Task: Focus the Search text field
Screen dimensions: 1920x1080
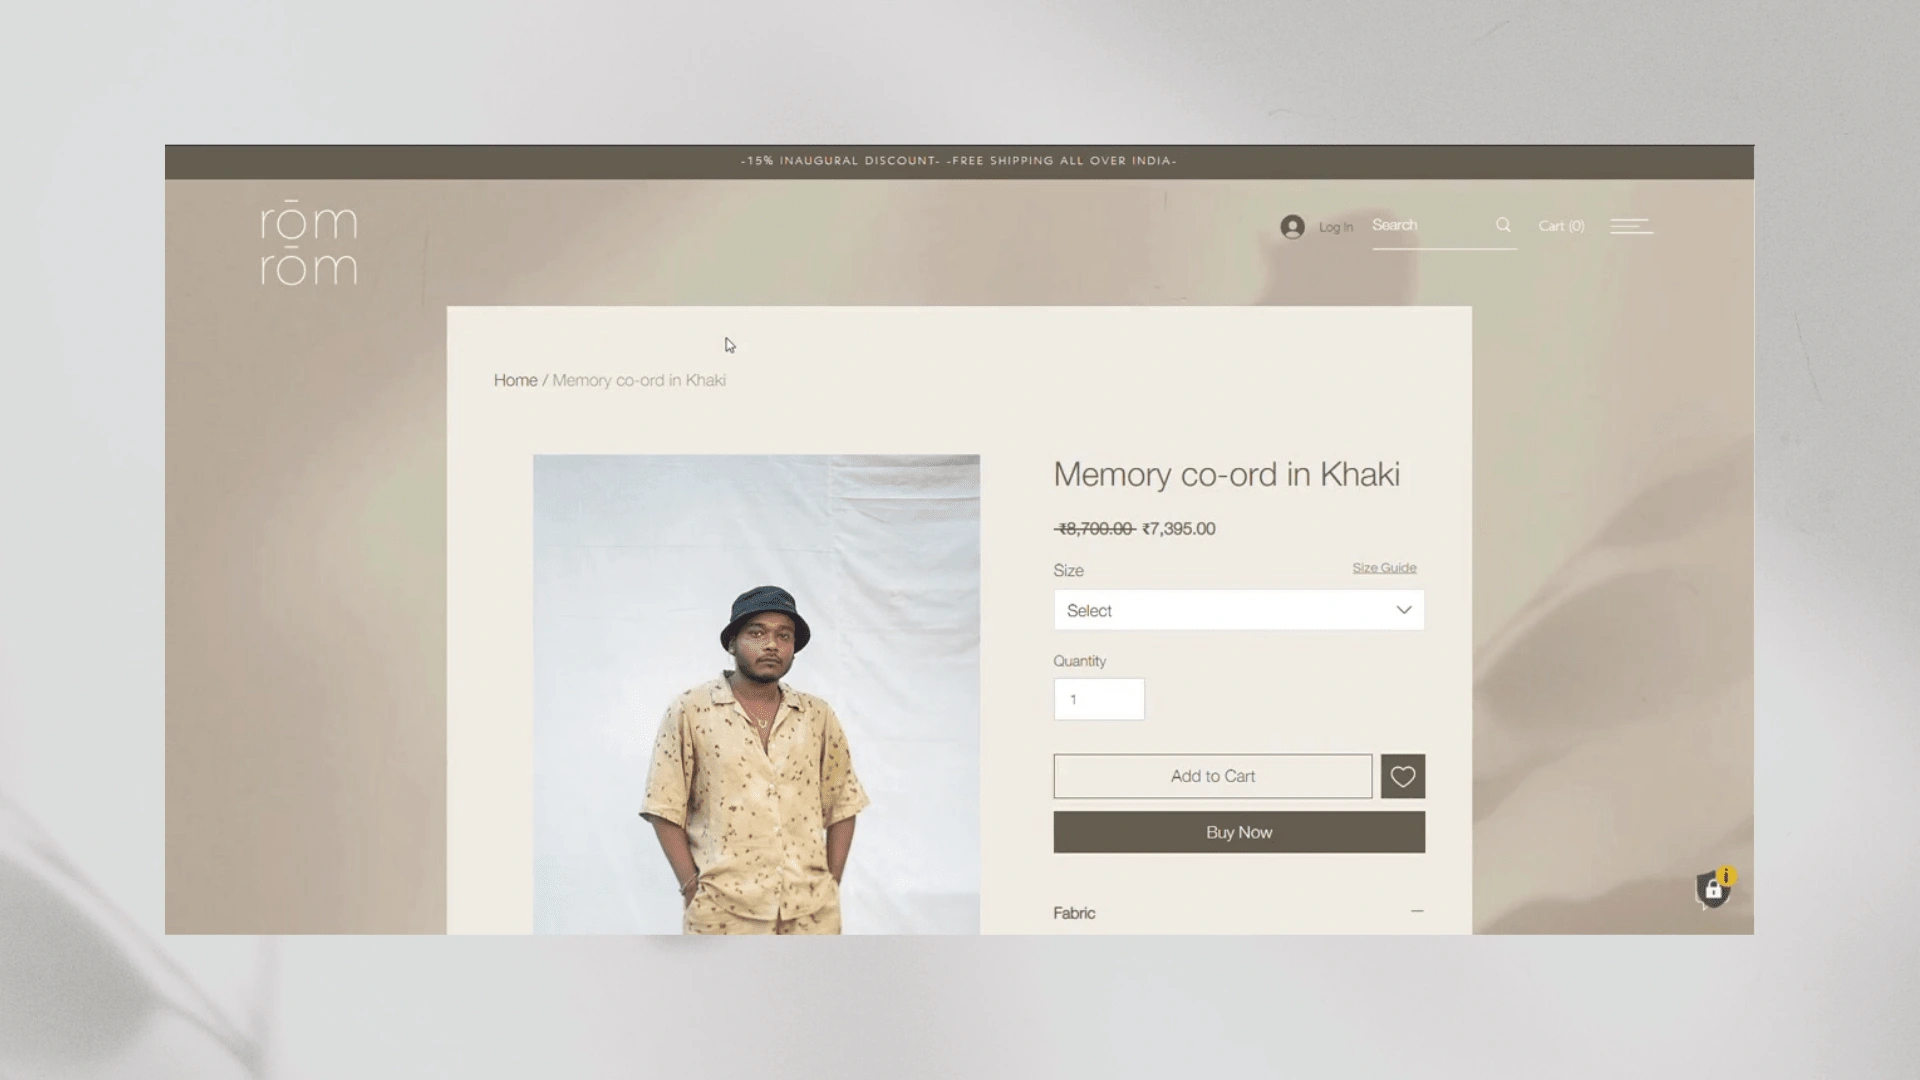Action: coord(1430,226)
